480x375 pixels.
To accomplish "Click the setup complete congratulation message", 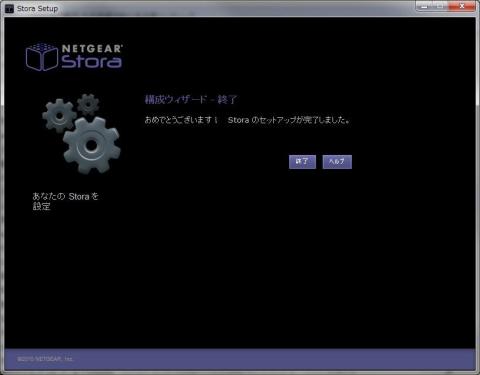I will (x=247, y=120).
